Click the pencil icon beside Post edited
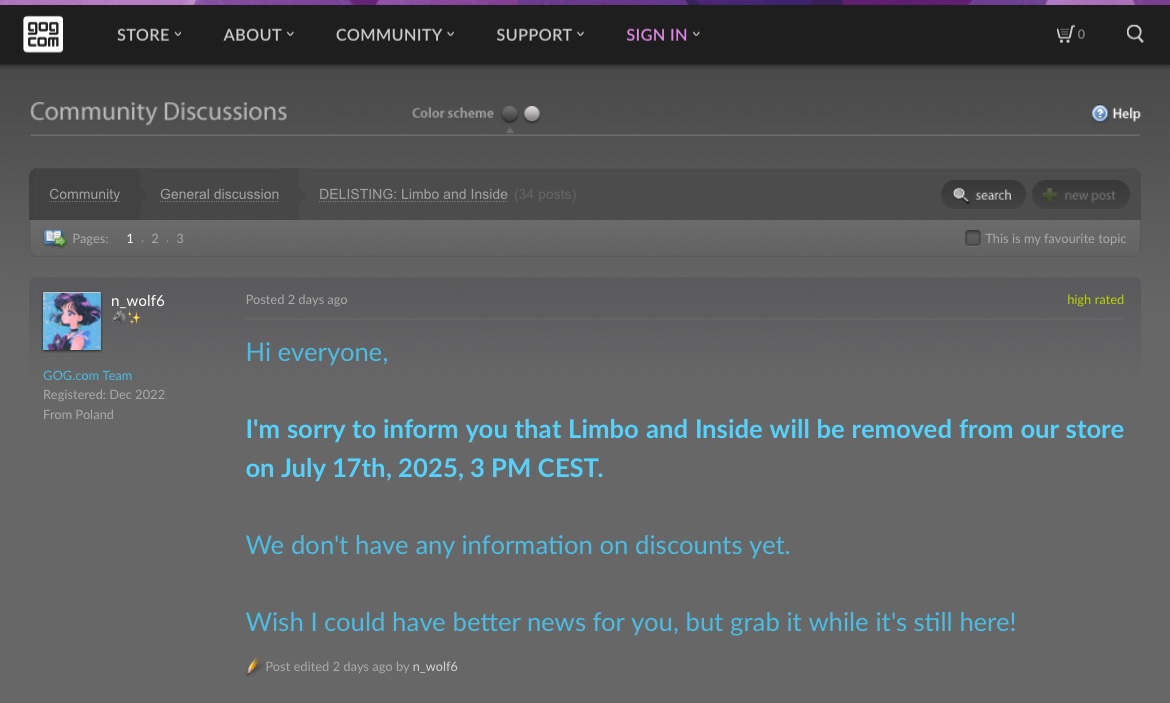 click(252, 666)
